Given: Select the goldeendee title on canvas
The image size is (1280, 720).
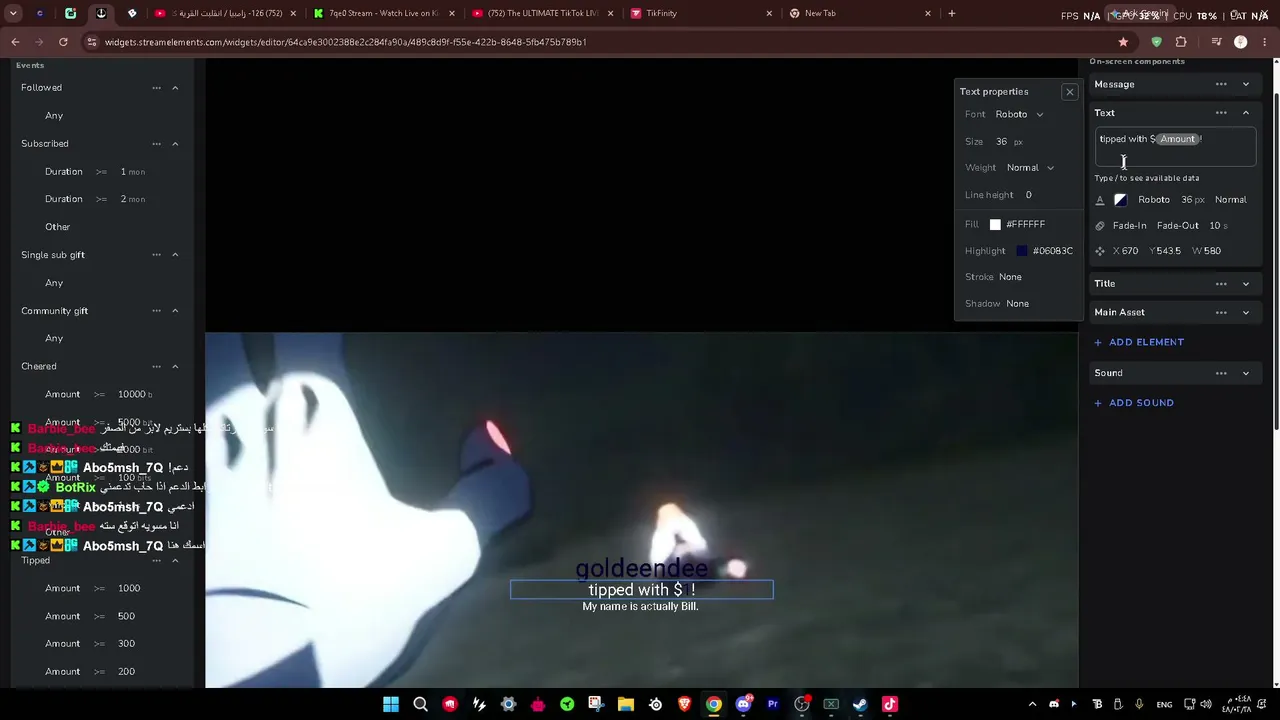Looking at the screenshot, I should tap(641, 569).
